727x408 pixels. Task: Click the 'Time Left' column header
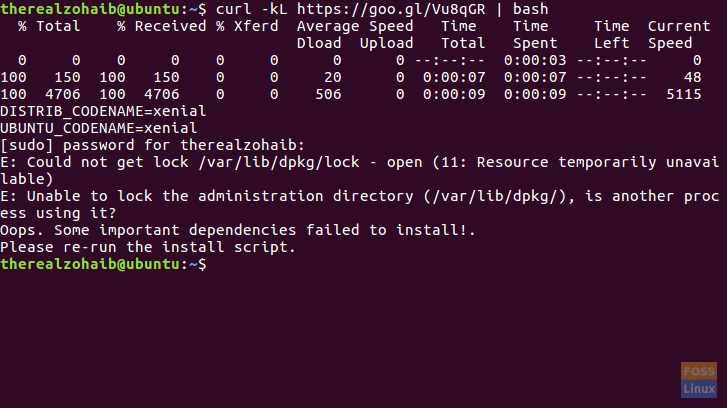[612, 35]
